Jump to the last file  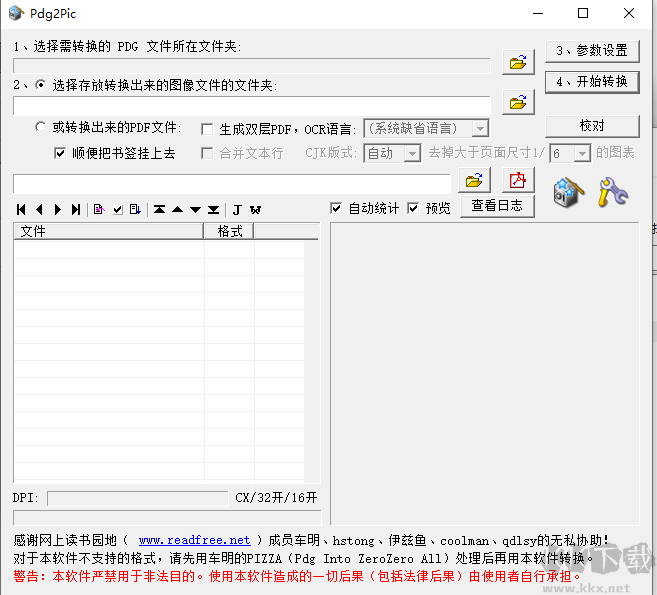click(76, 210)
